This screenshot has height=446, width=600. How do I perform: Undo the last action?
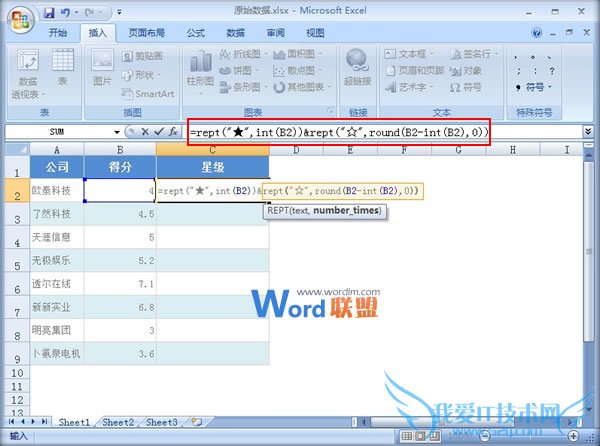click(x=65, y=13)
